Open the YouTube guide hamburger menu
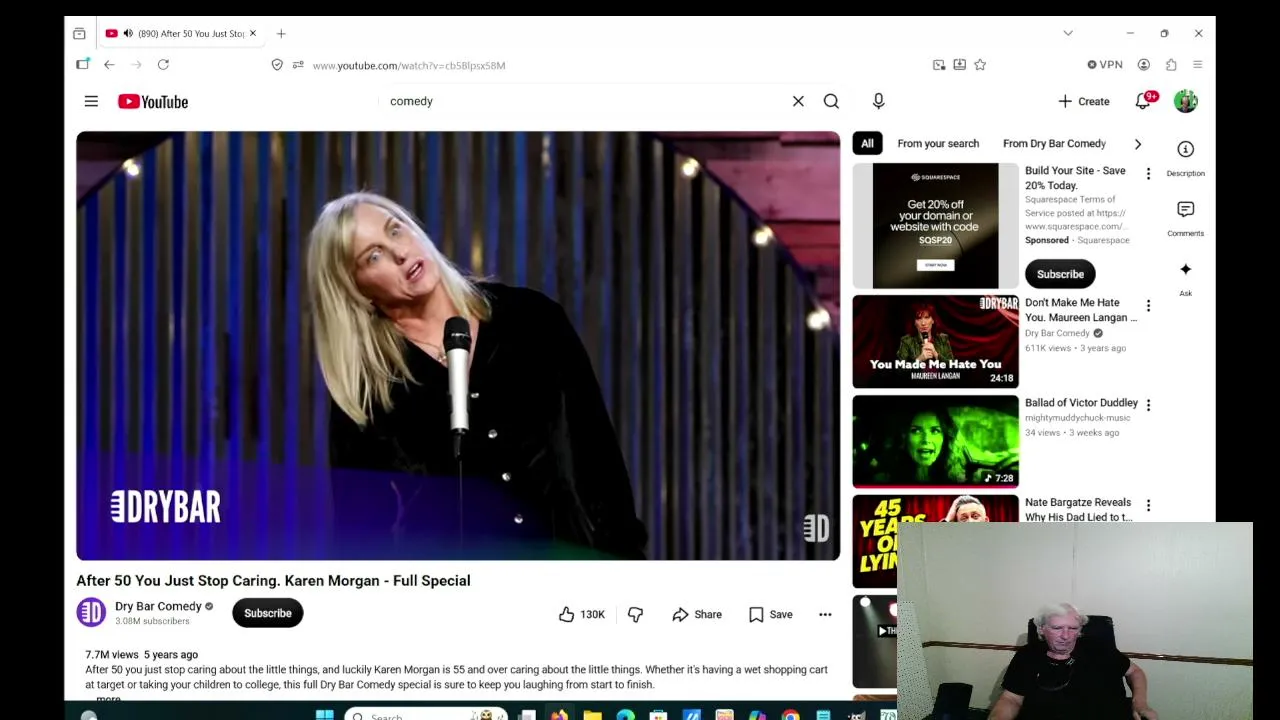 pos(91,101)
